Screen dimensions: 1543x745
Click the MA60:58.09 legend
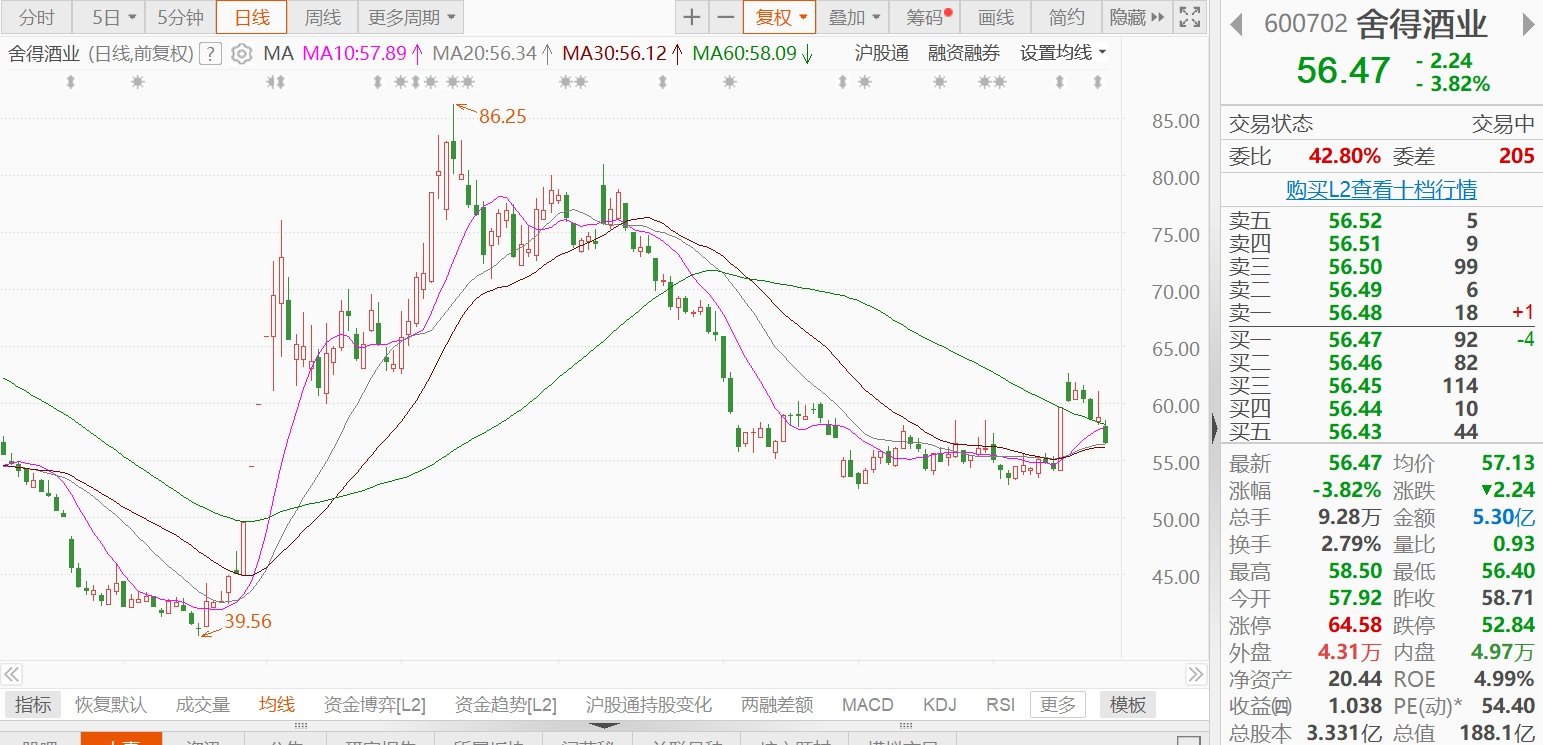[x=751, y=54]
